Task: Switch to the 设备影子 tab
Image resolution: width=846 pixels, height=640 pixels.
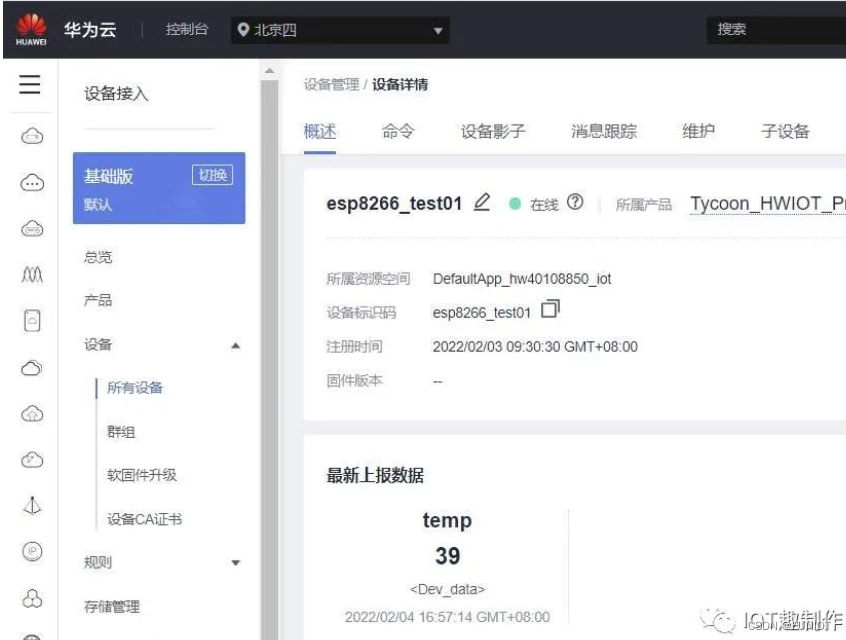Action: (493, 131)
